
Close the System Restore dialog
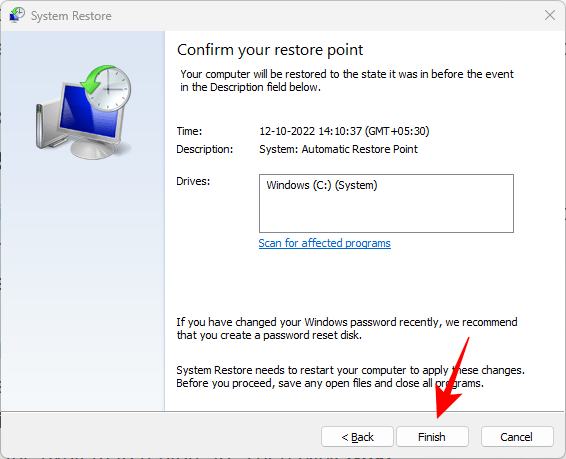coord(550,15)
